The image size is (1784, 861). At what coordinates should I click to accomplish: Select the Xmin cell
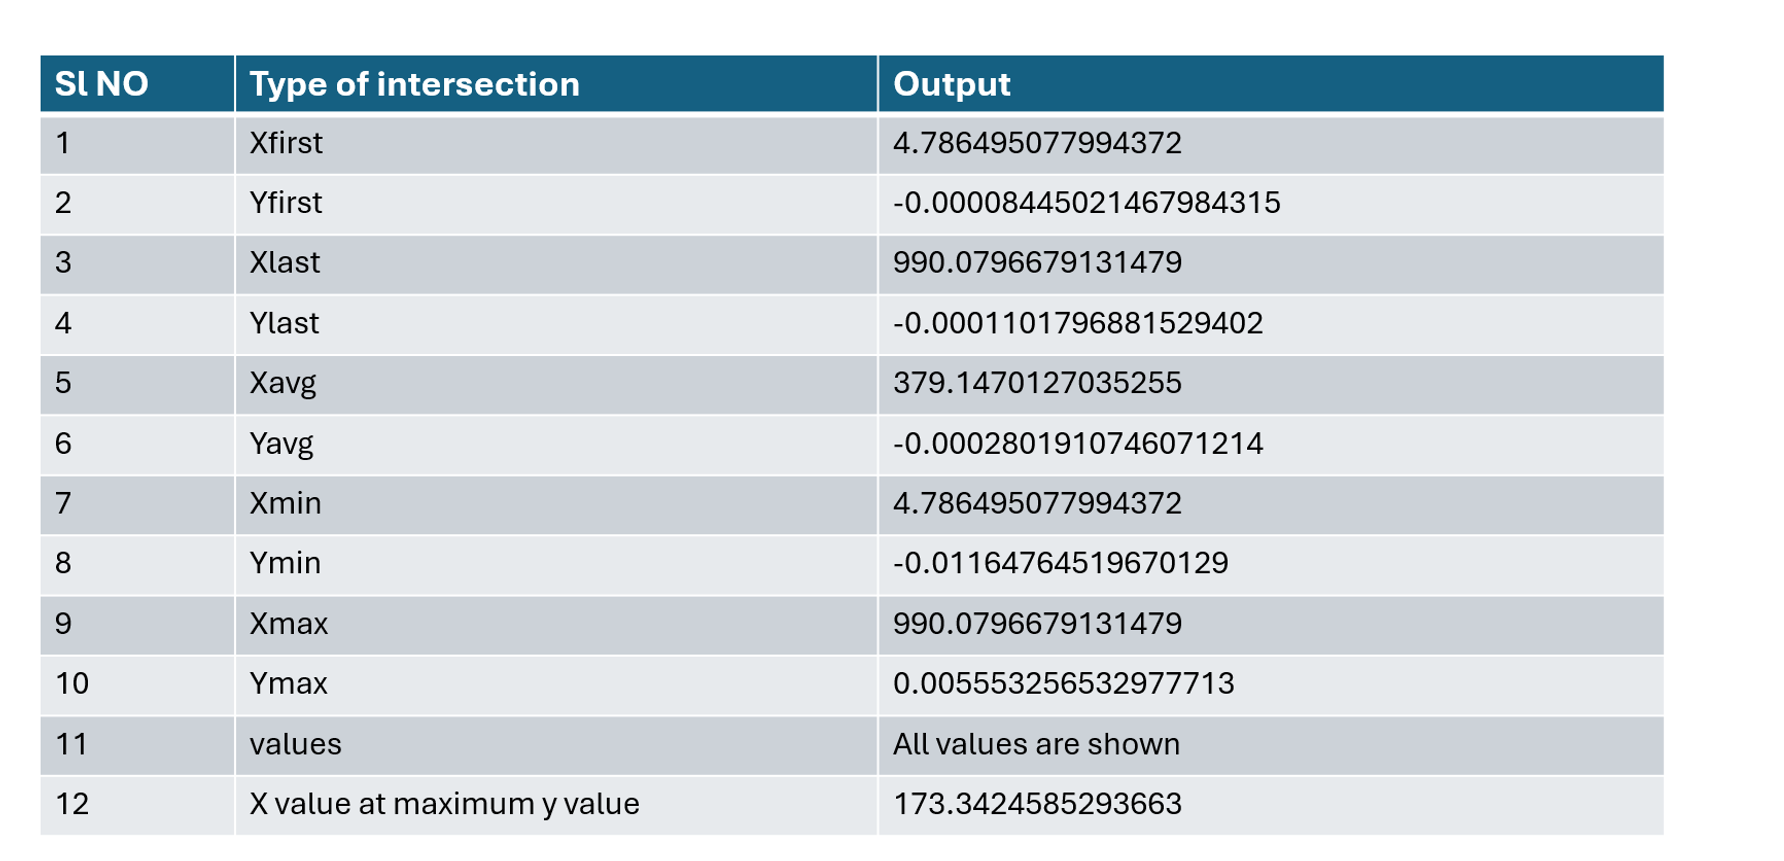click(285, 503)
